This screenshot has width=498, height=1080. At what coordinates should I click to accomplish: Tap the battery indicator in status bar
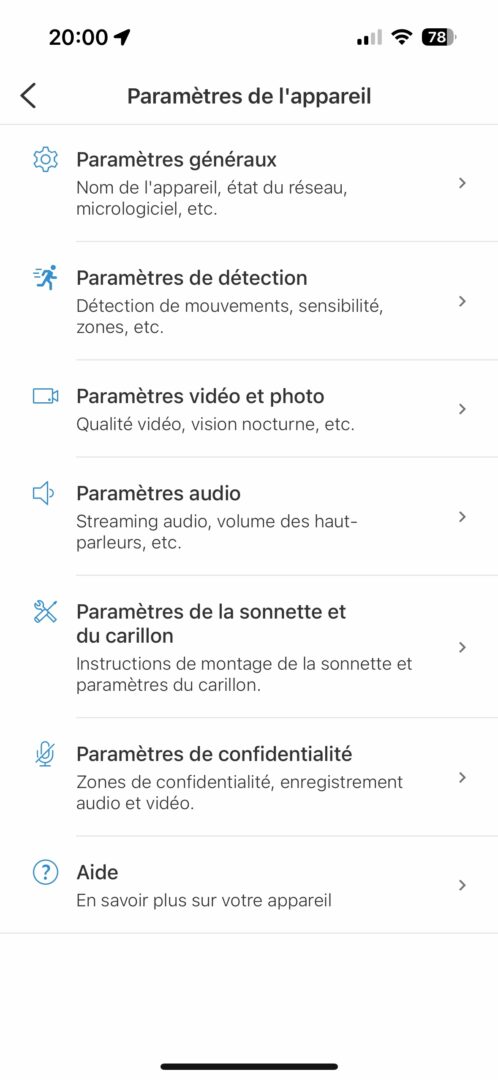tap(439, 37)
